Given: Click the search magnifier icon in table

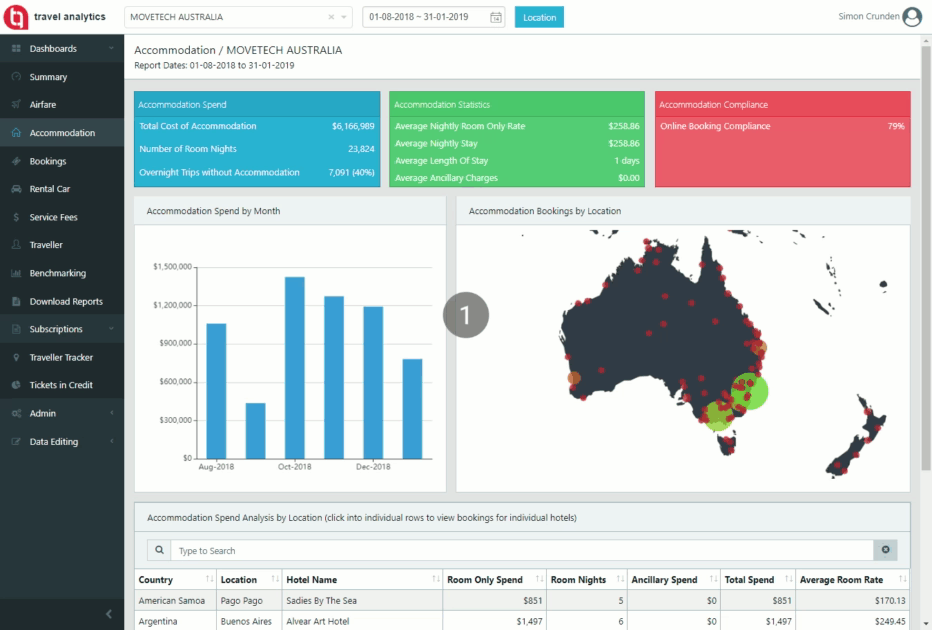Looking at the screenshot, I should (159, 551).
